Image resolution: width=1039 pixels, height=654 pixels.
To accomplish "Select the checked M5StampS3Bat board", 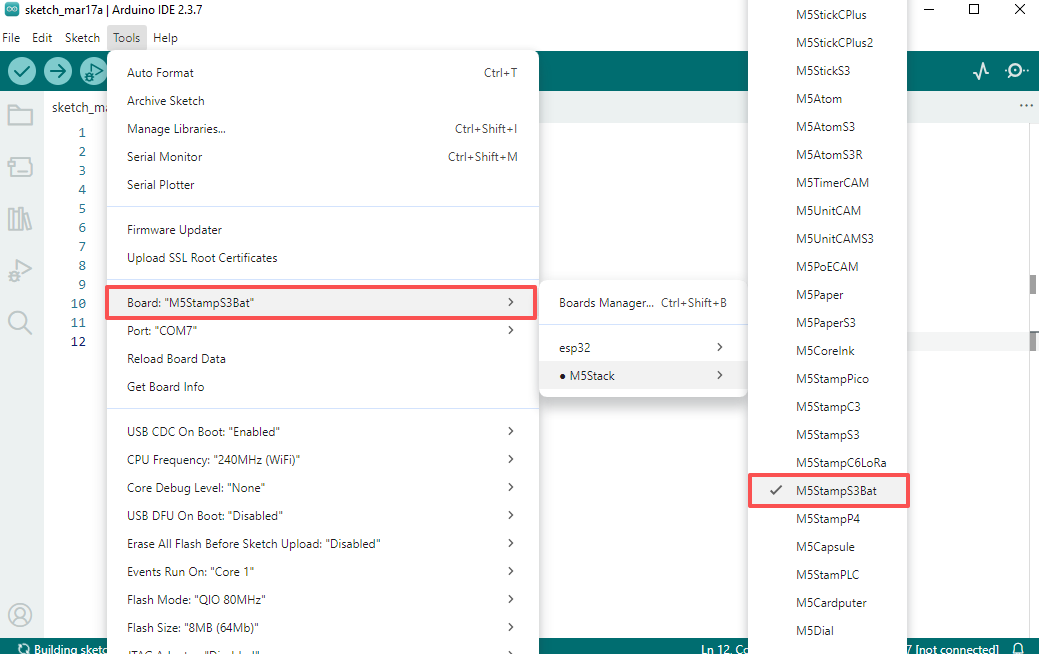I will [828, 491].
